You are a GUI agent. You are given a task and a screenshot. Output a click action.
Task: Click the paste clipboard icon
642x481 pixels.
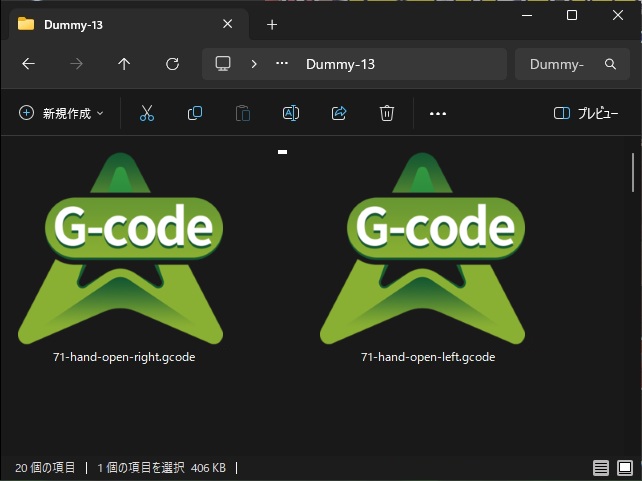tap(243, 113)
